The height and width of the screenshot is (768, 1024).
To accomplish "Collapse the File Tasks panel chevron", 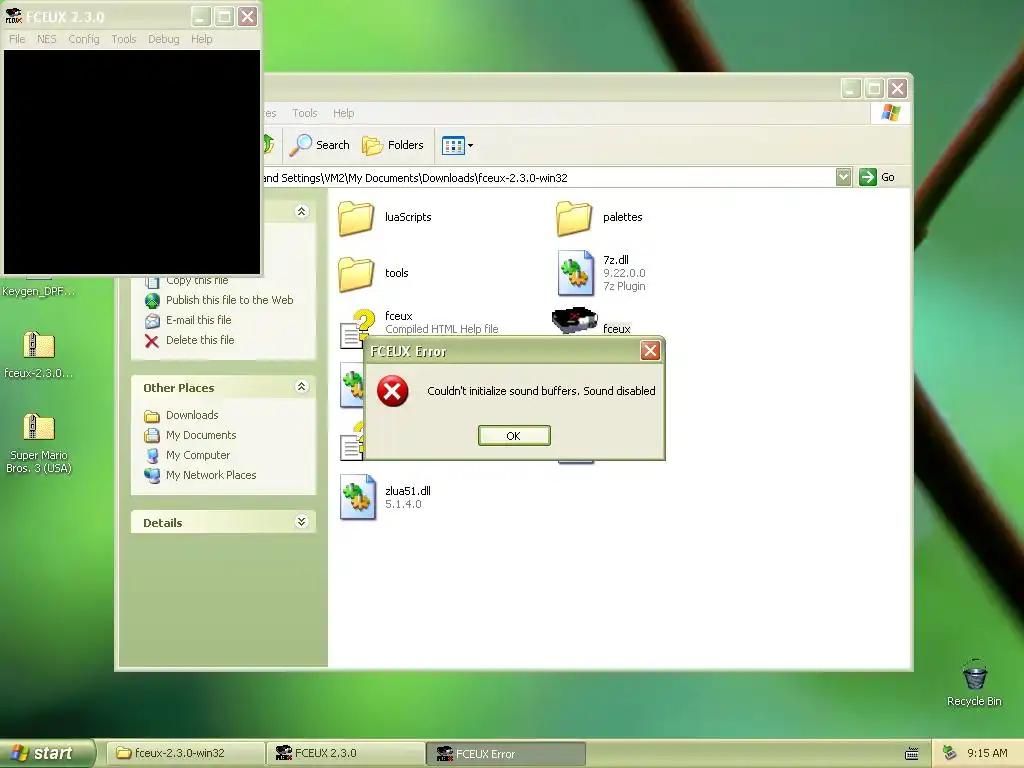I will point(301,212).
